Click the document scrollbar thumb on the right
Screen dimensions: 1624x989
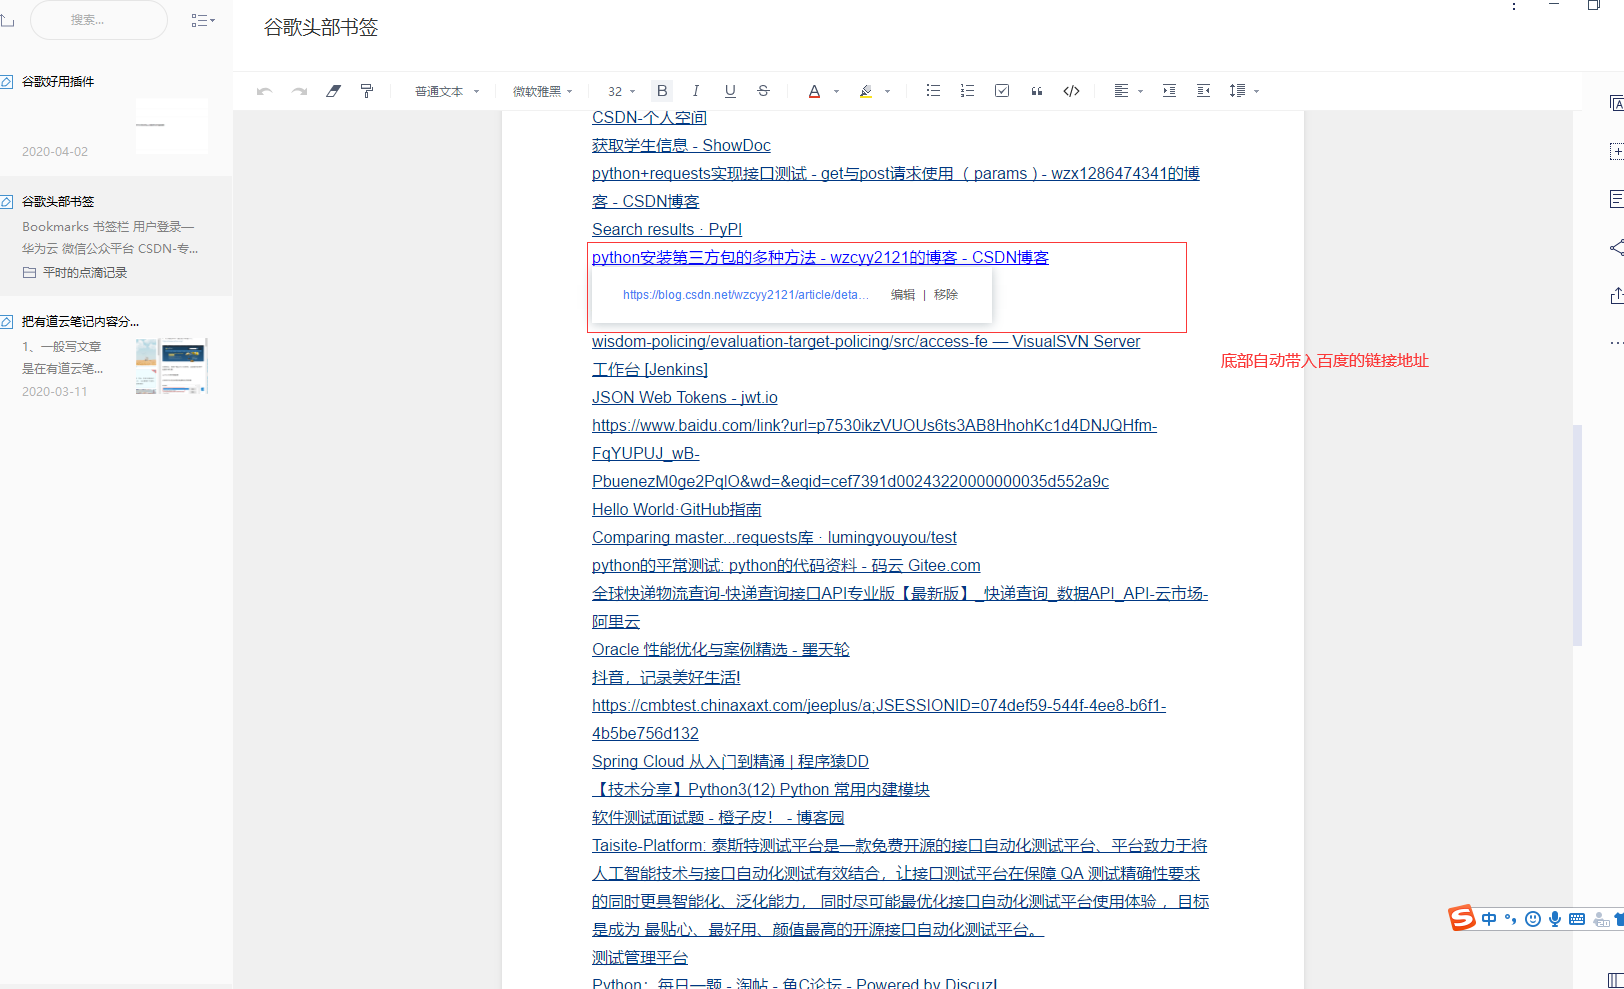click(x=1578, y=535)
